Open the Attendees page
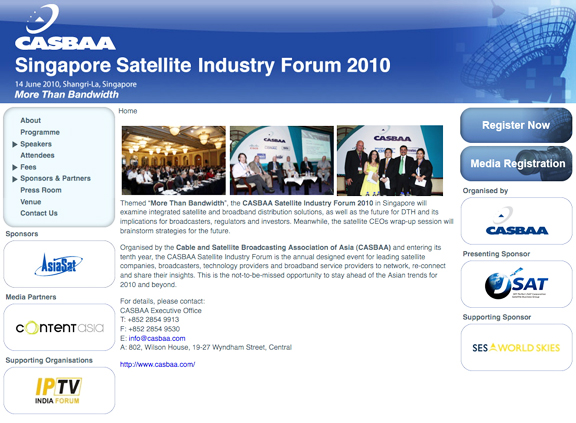Viewport: 576px width, 423px height. [x=37, y=155]
